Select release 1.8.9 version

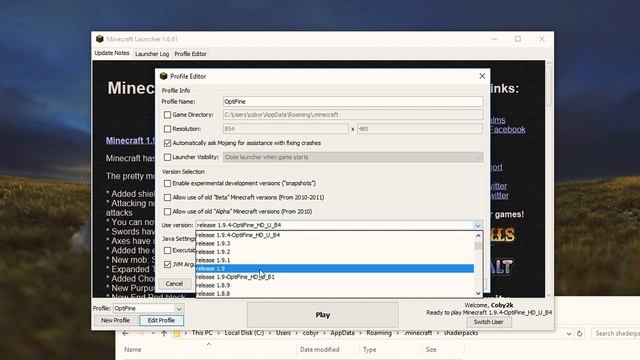point(335,285)
